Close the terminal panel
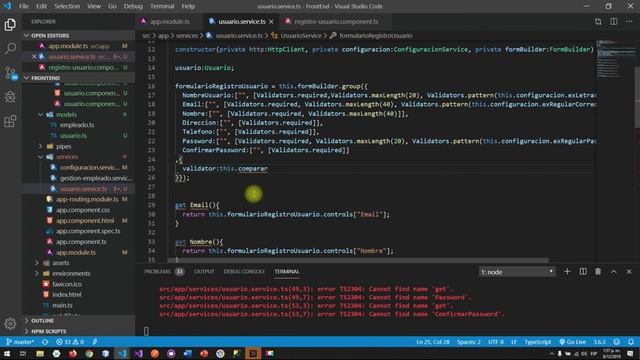The width and height of the screenshot is (640, 360). (629, 271)
